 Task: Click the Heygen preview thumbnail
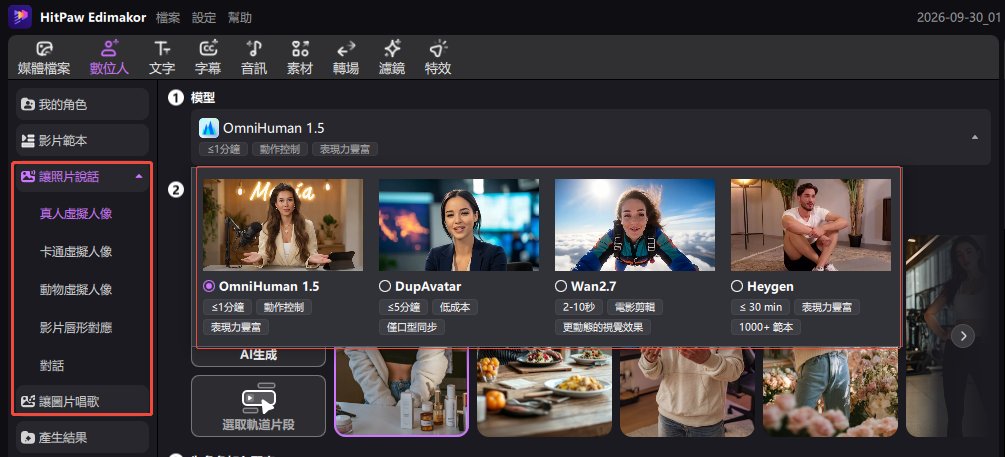[x=811, y=225]
